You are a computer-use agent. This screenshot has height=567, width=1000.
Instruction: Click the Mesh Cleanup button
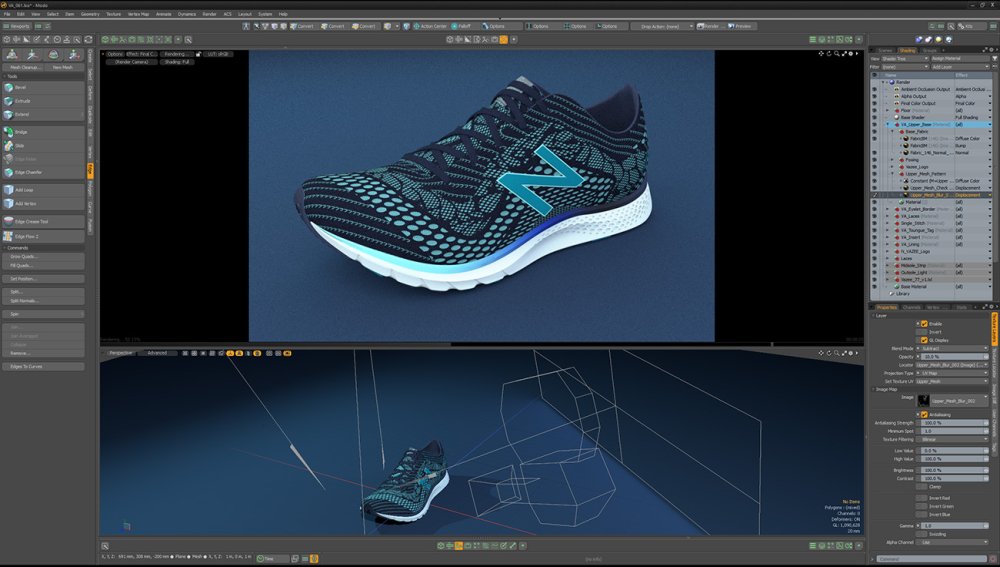[x=24, y=67]
